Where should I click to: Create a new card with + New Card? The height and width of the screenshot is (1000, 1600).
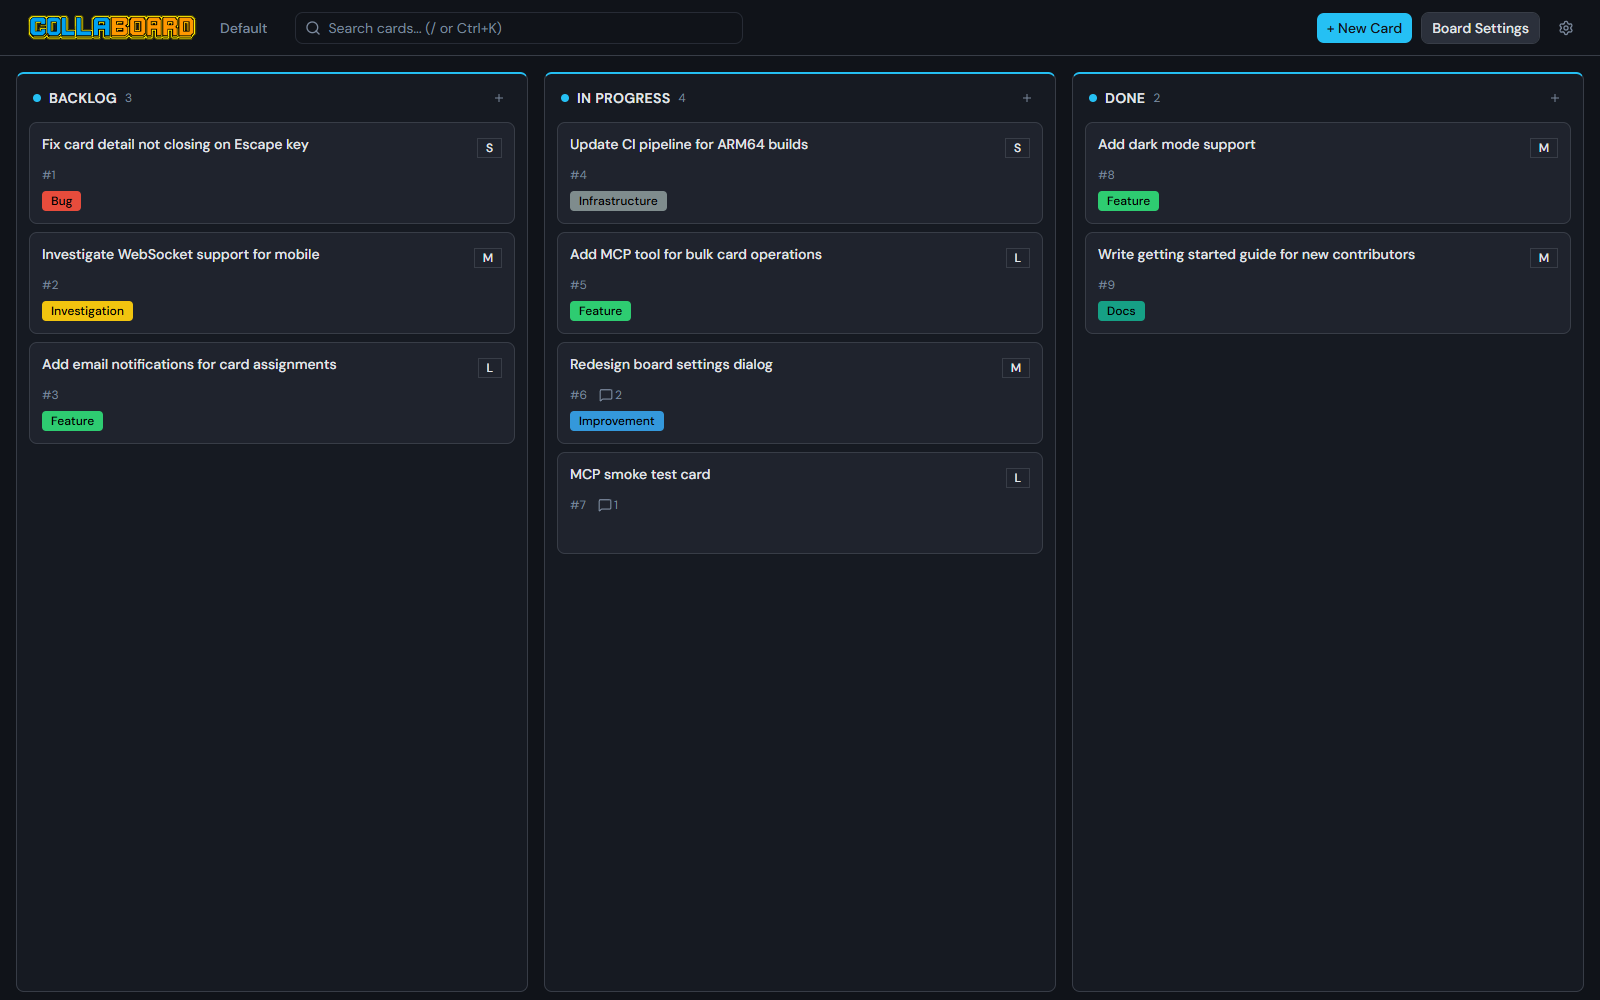[1364, 28]
